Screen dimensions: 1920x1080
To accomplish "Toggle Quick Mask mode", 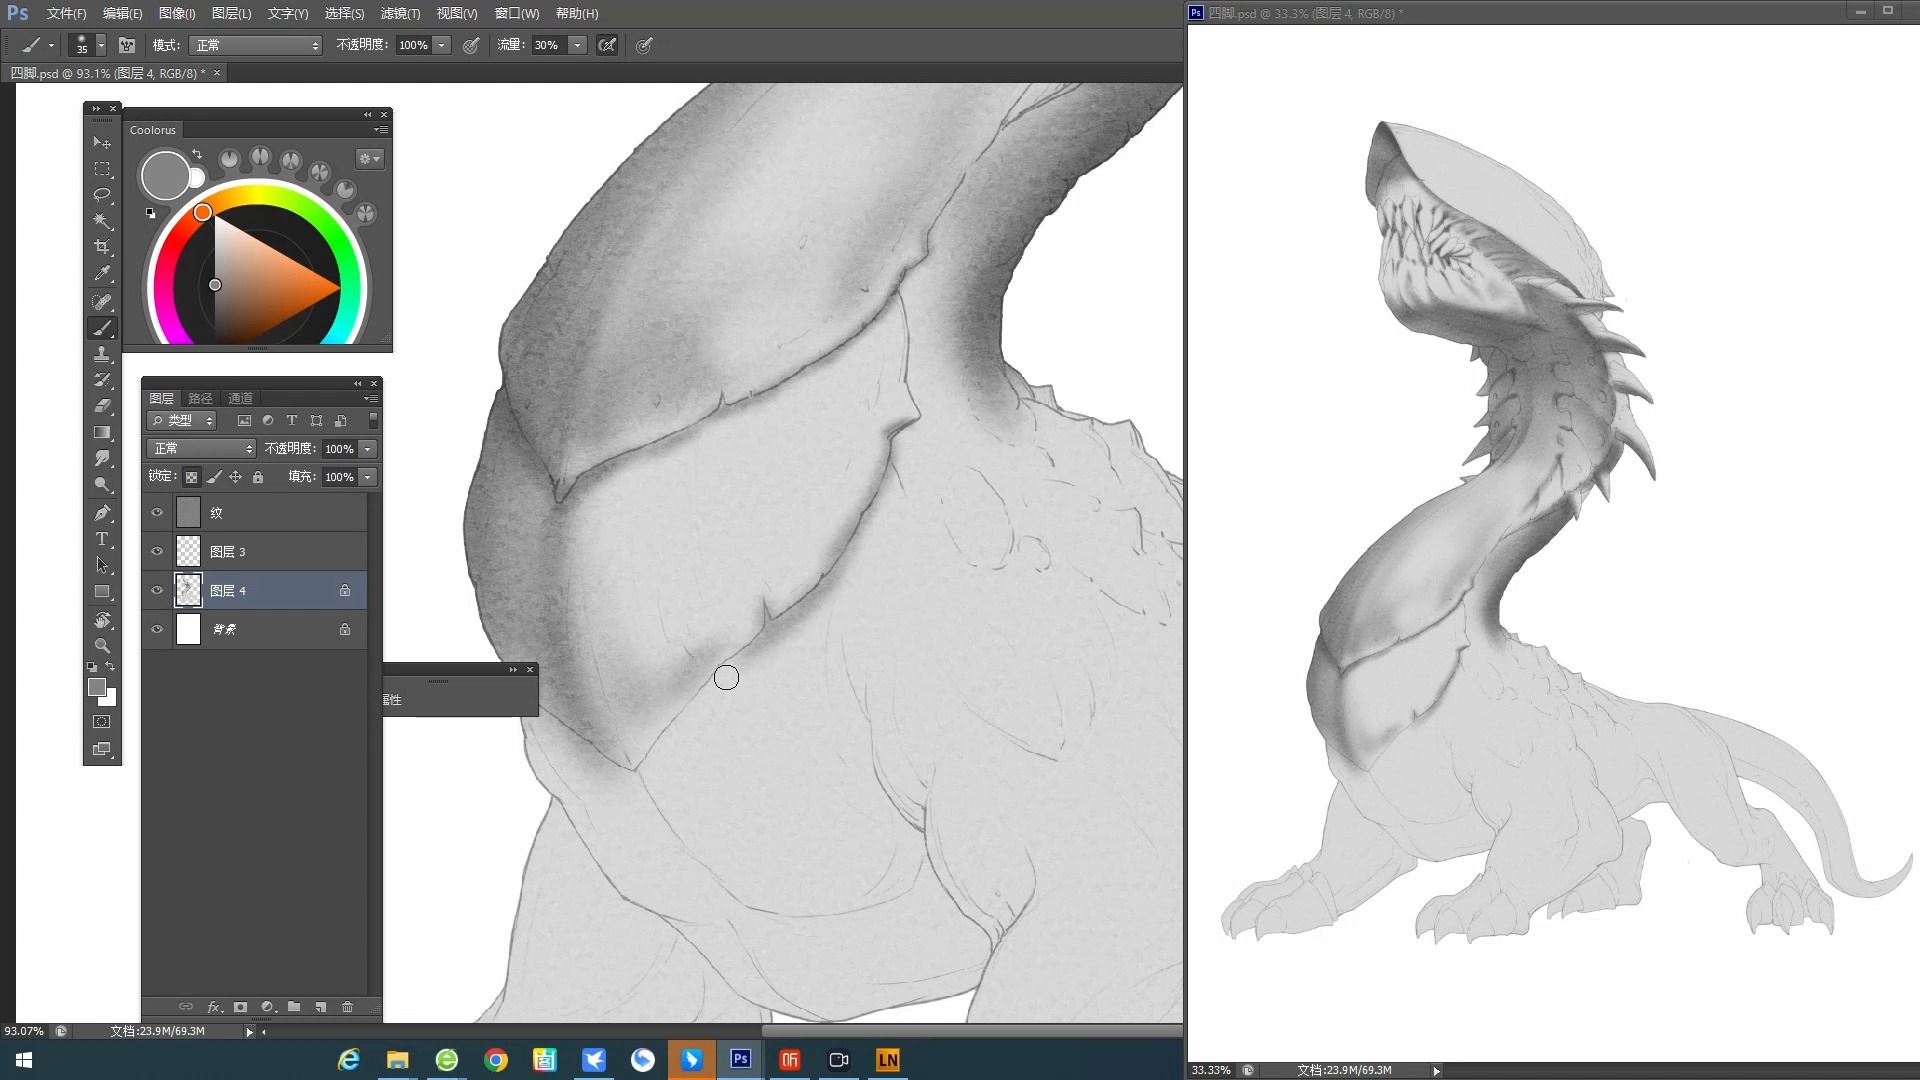I will (102, 722).
